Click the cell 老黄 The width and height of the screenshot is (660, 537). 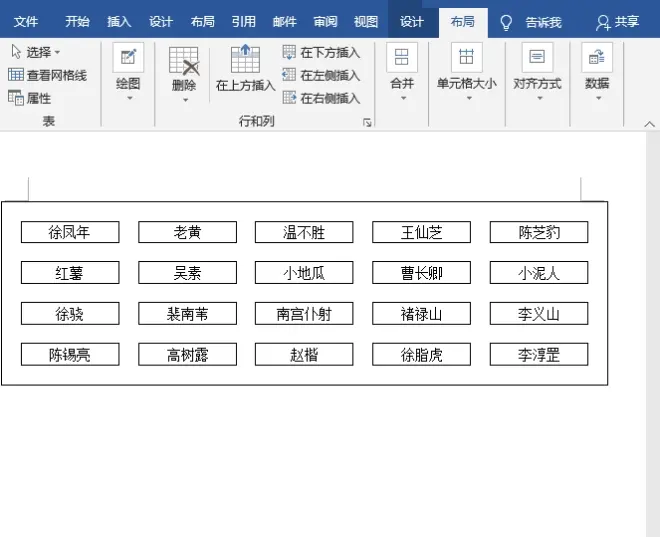click(x=187, y=232)
